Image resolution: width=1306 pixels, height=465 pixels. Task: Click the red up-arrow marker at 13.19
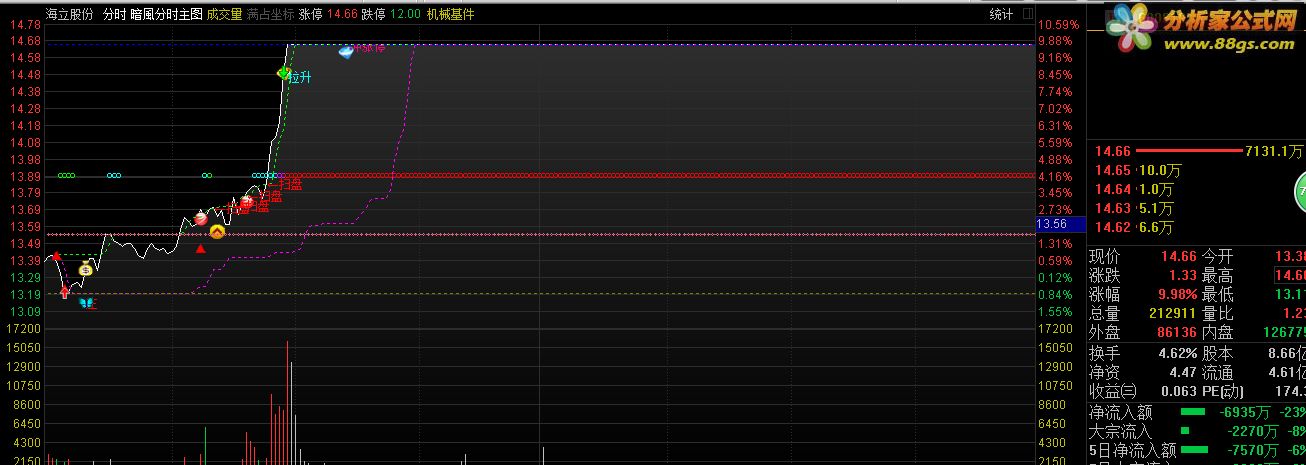click(x=65, y=292)
